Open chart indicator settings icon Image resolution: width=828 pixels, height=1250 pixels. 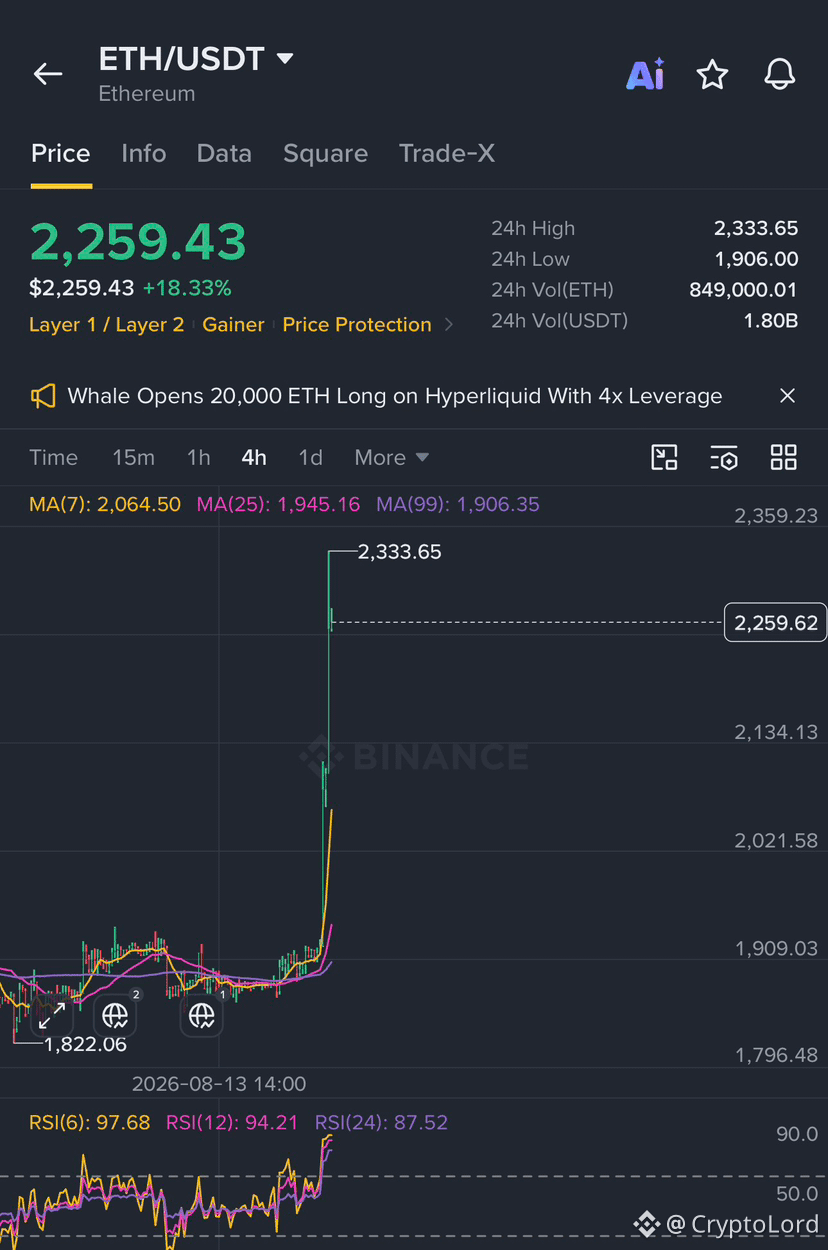tap(724, 458)
